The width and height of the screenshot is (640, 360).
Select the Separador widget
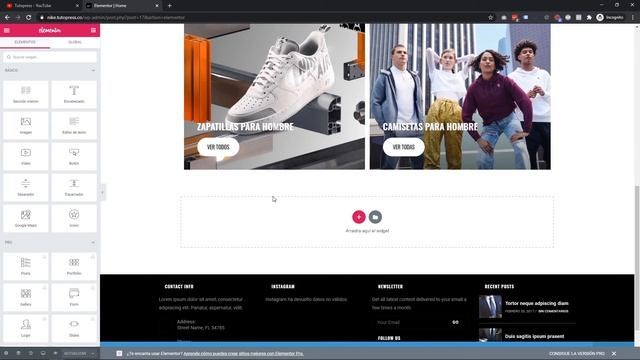[x=26, y=187]
